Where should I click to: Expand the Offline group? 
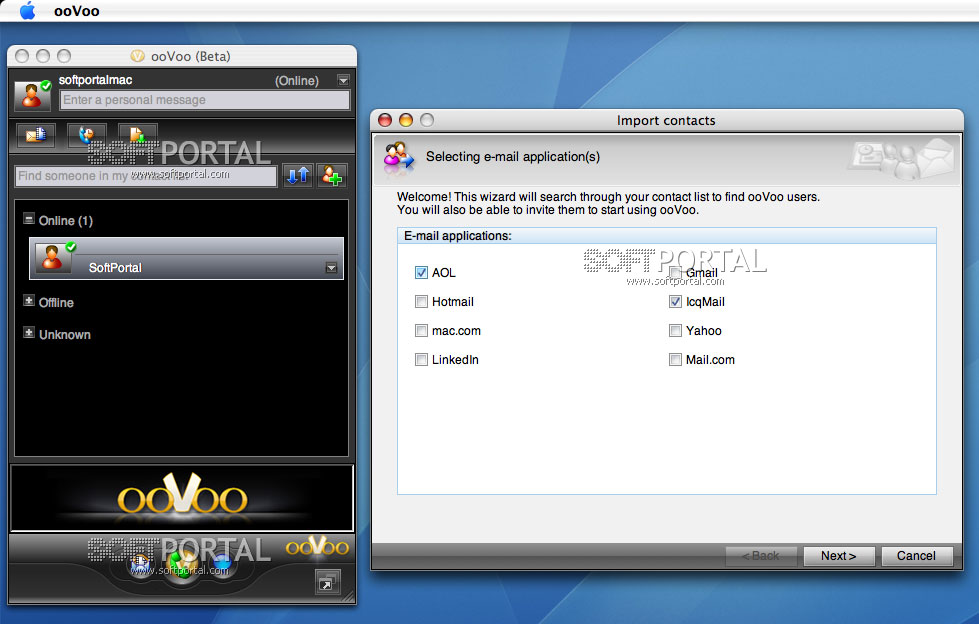click(29, 300)
